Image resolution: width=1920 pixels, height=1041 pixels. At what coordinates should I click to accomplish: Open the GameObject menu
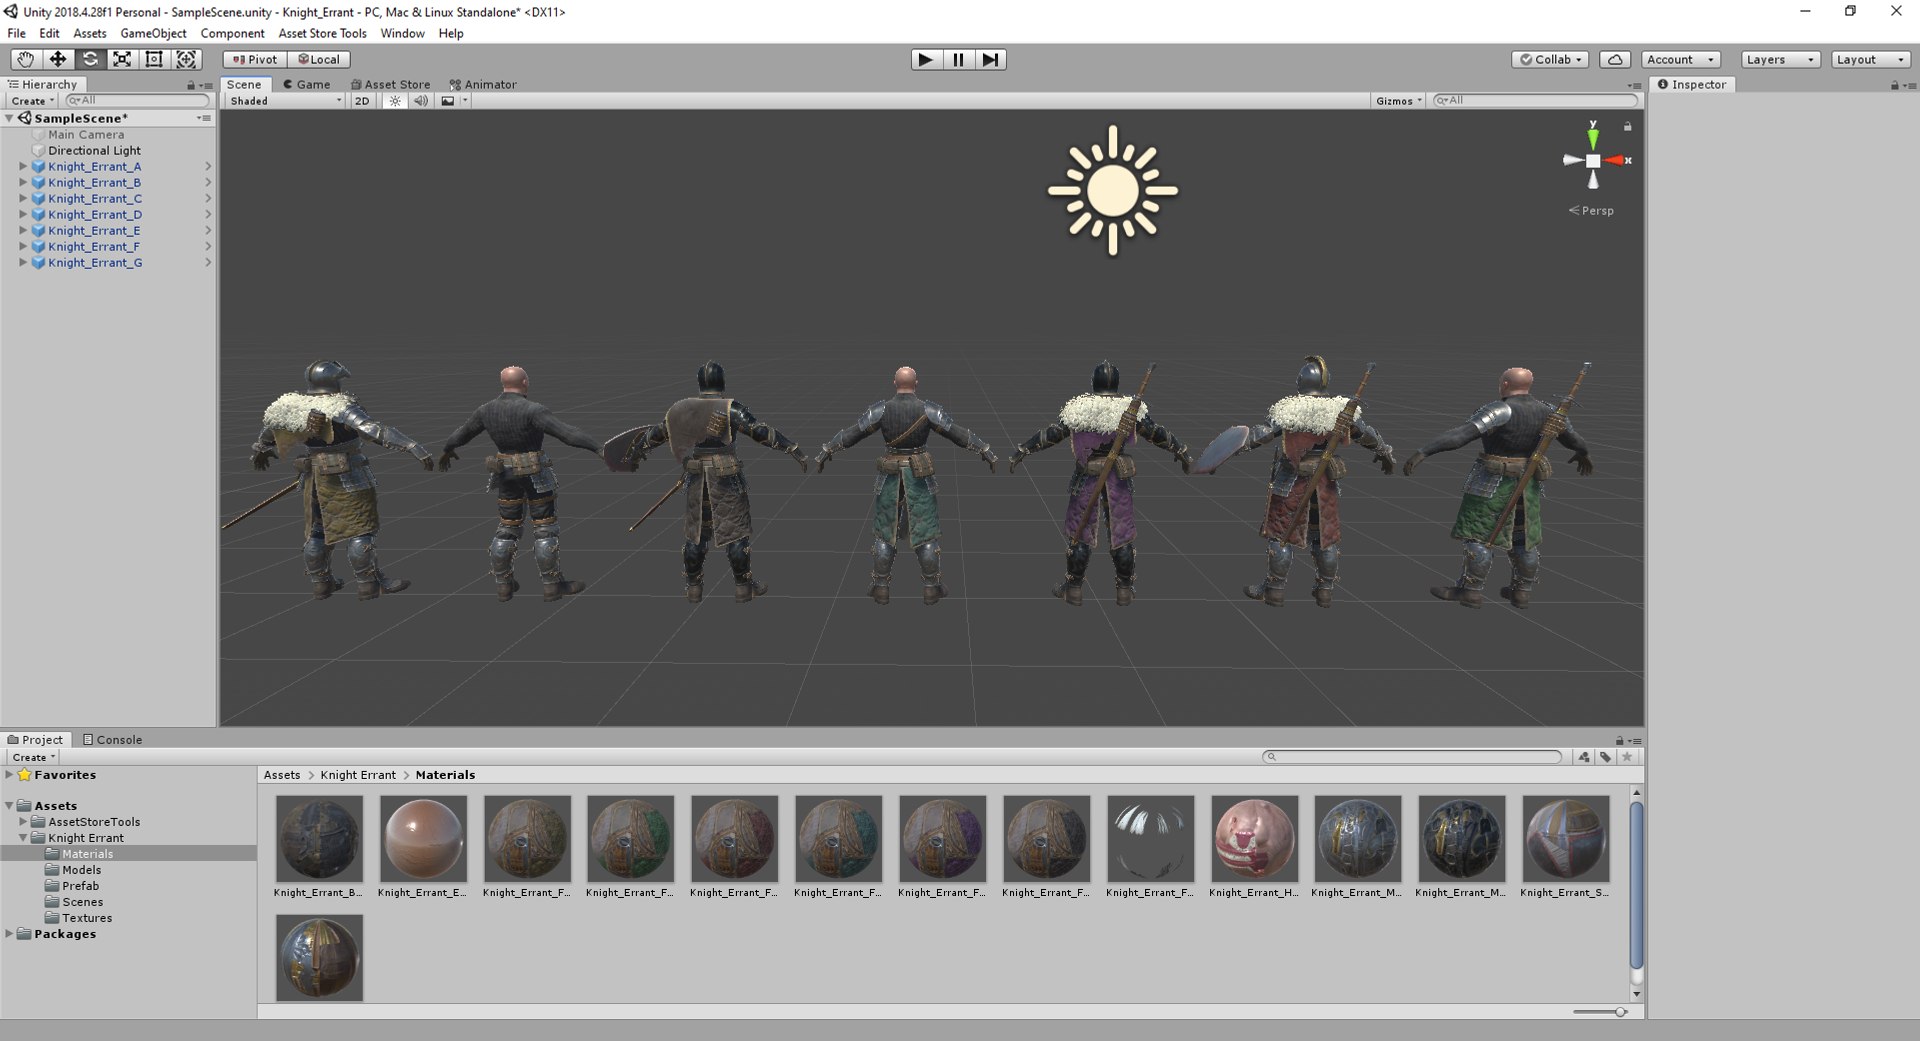[153, 33]
